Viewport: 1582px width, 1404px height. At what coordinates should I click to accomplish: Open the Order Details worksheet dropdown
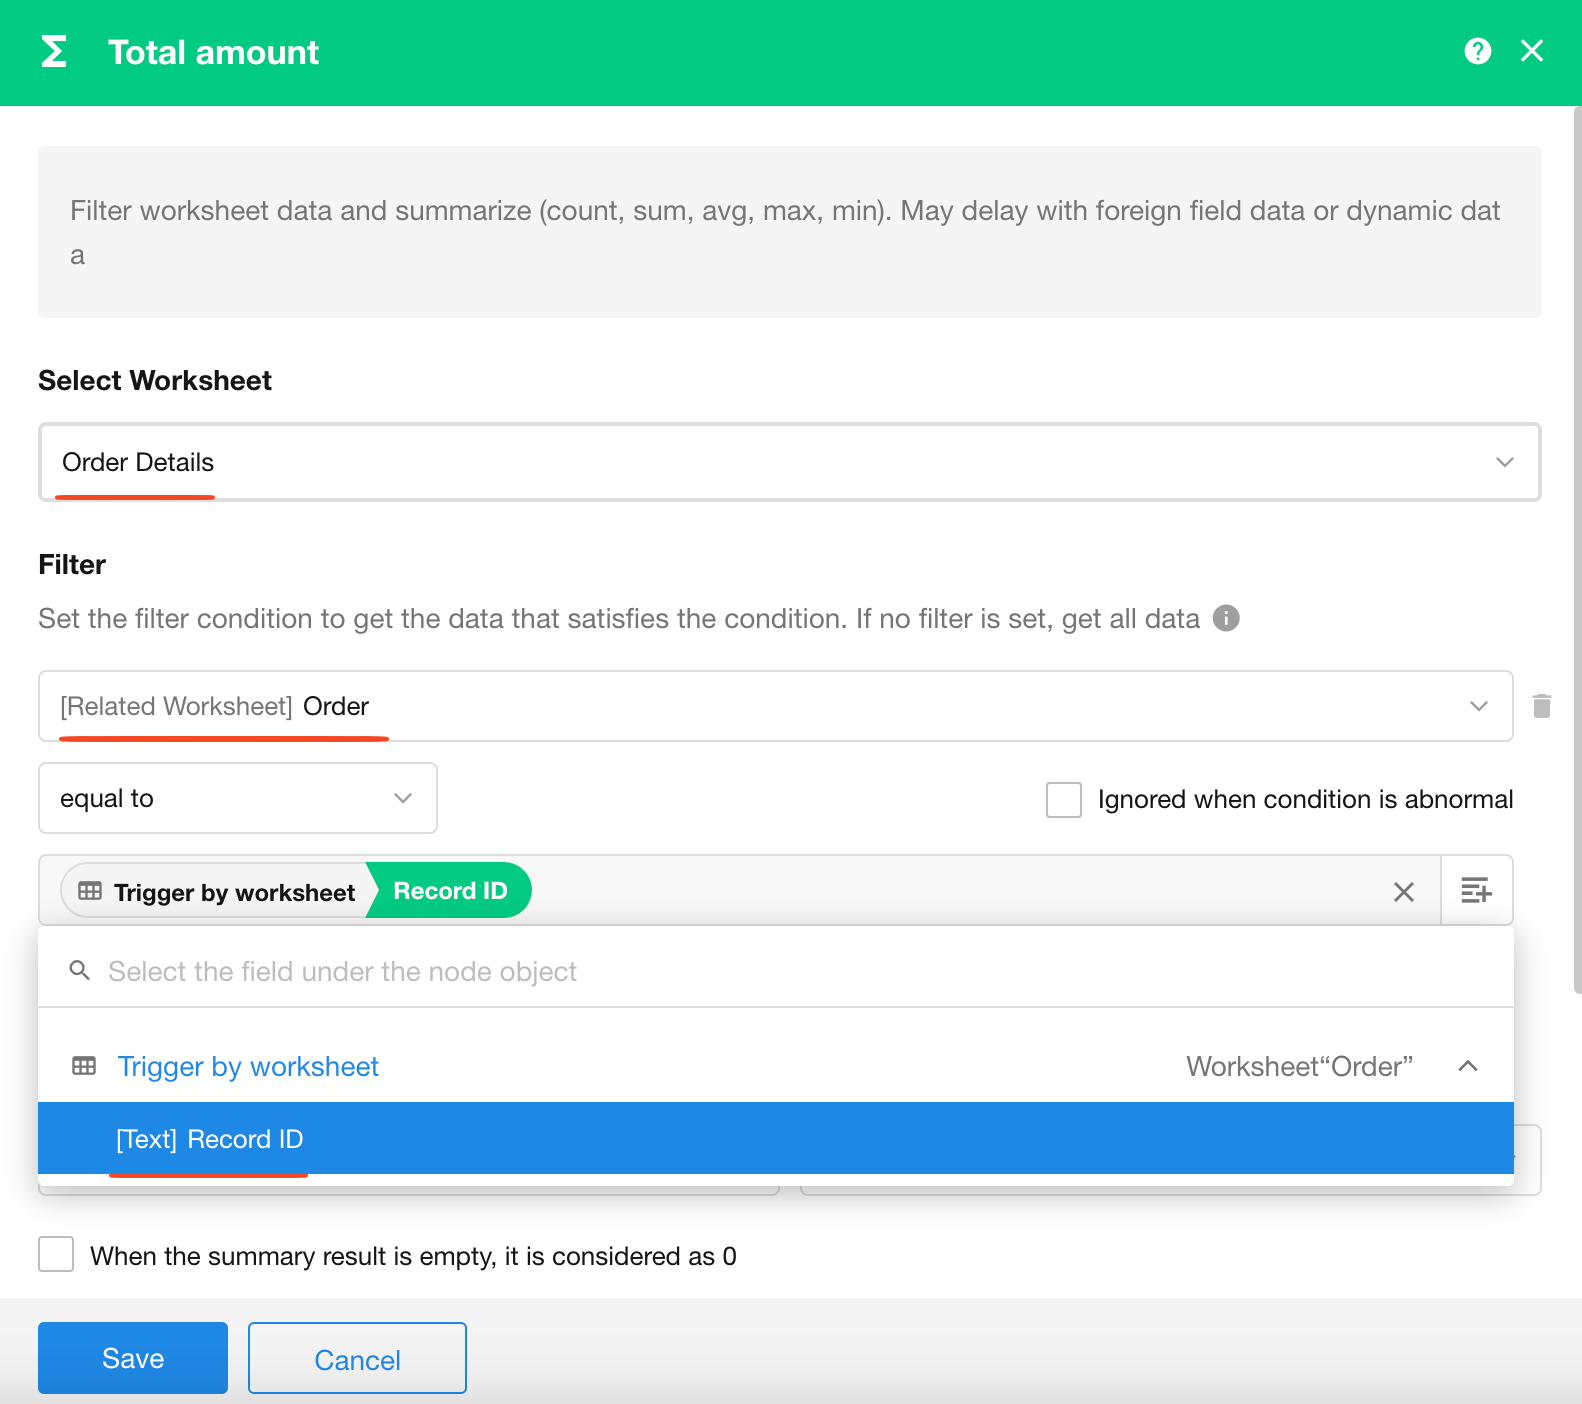(789, 462)
